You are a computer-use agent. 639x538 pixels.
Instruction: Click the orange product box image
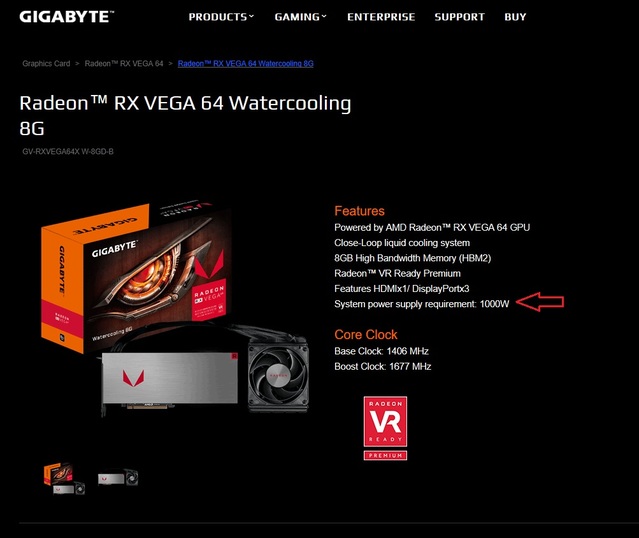[x=137, y=275]
